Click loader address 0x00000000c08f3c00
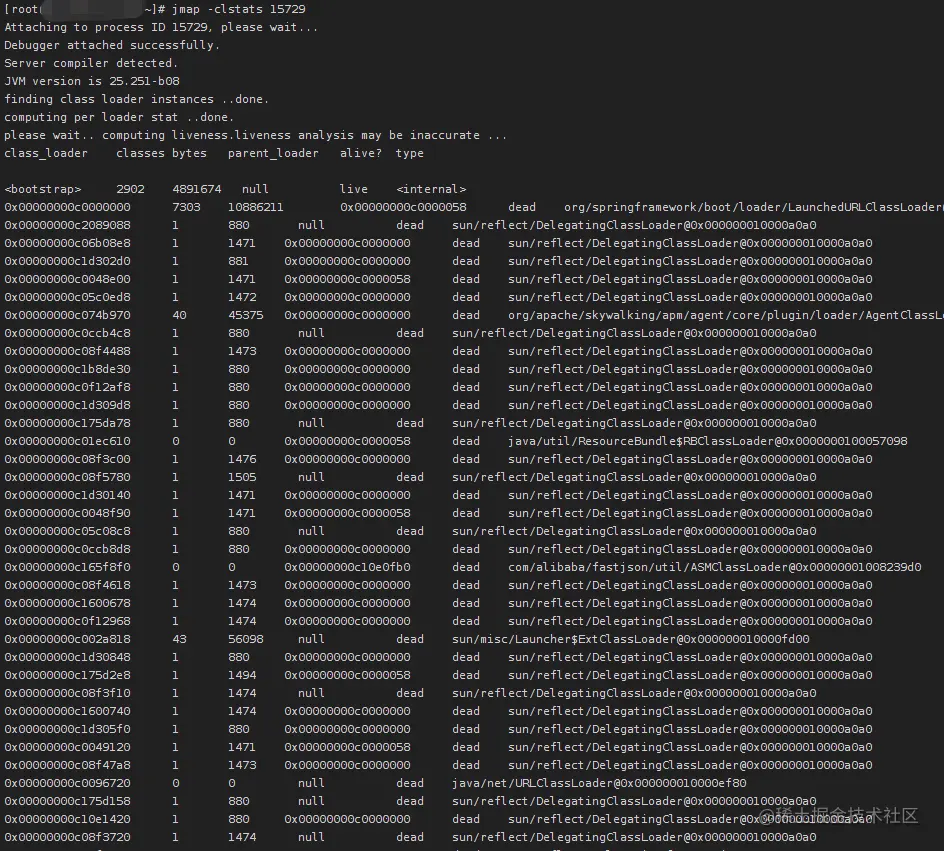Screen dimensions: 944x851 pos(67,459)
